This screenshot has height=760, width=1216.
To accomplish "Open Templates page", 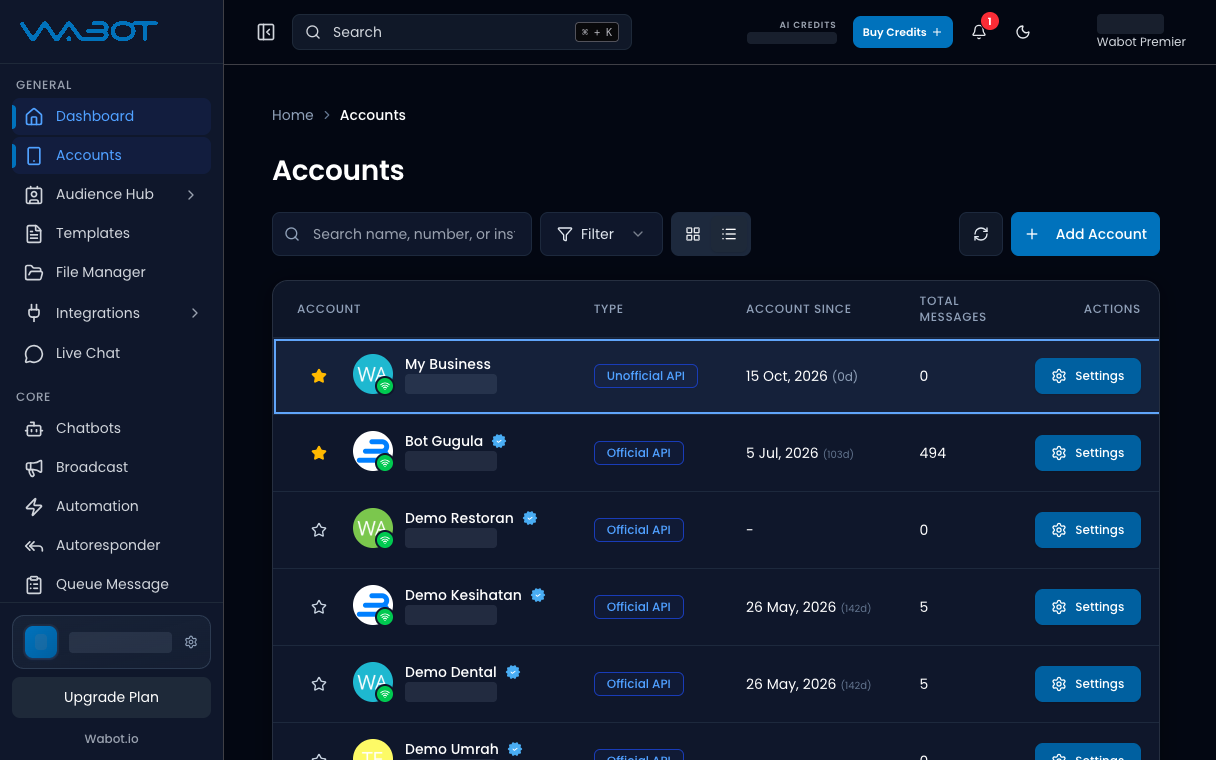I will [x=111, y=233].
